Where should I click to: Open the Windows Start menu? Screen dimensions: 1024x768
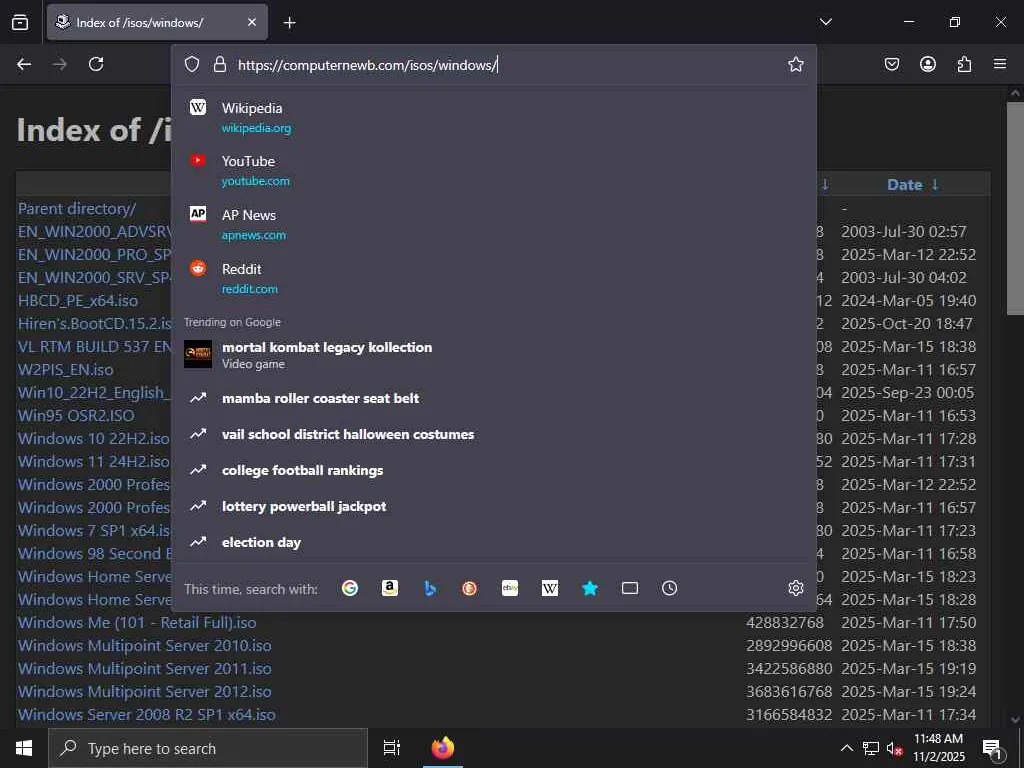(x=24, y=748)
